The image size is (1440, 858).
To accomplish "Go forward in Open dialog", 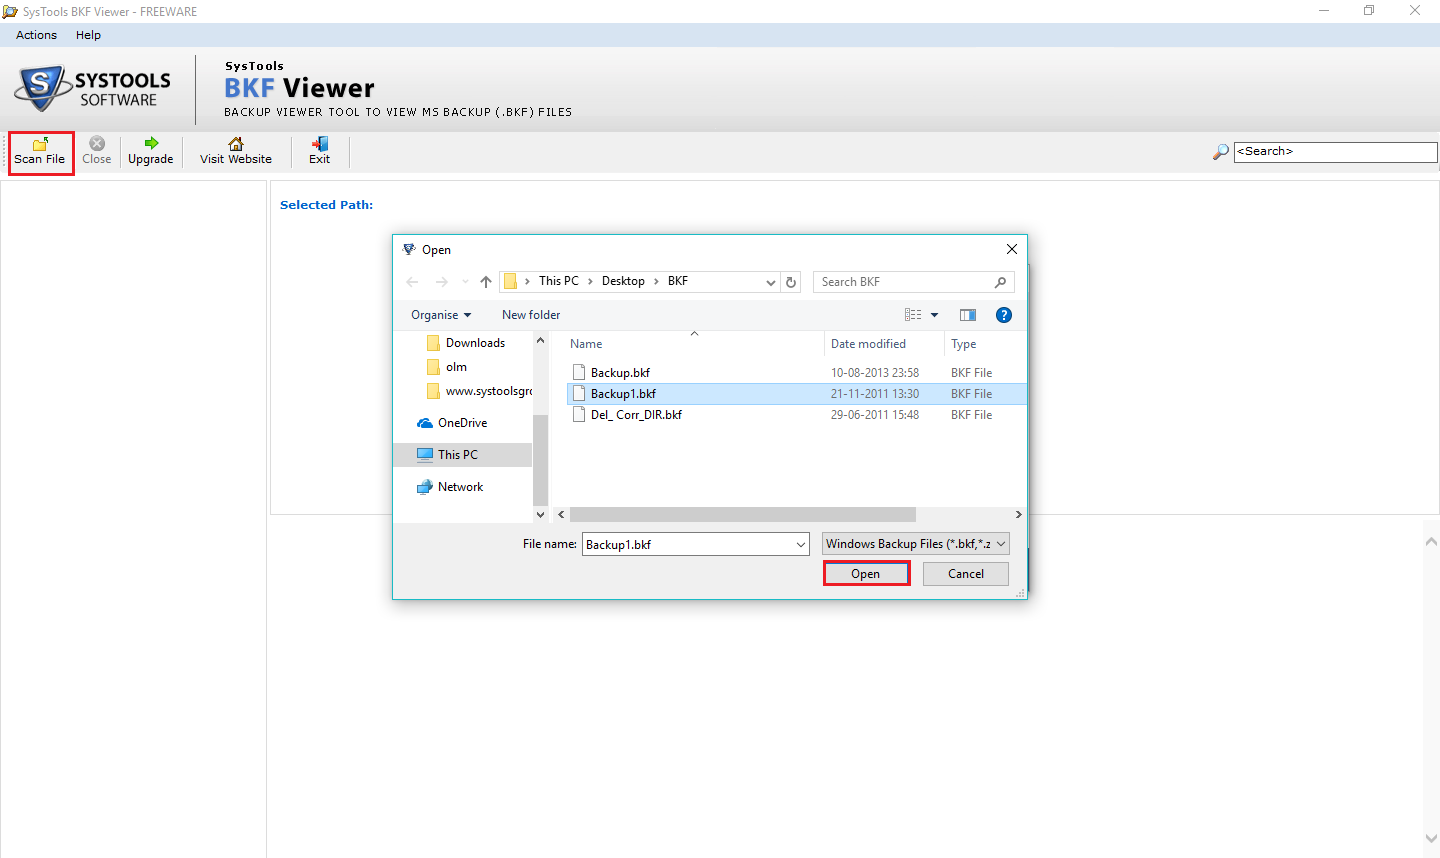I will coord(442,282).
